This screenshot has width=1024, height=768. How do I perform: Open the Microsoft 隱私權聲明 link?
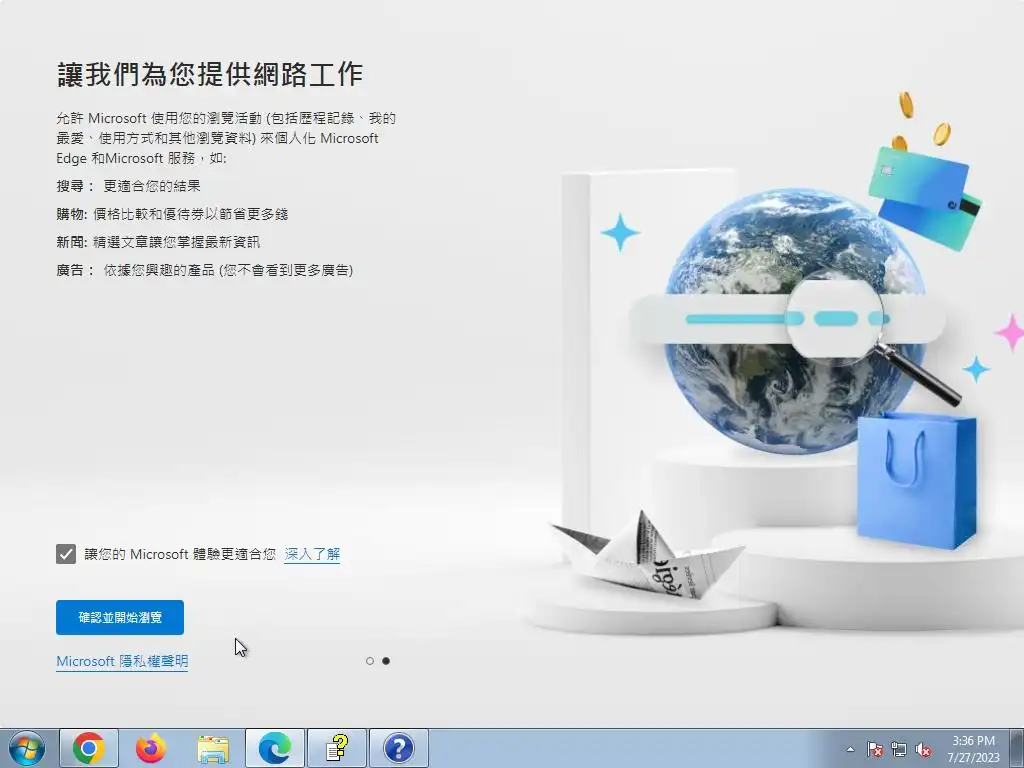pos(122,661)
